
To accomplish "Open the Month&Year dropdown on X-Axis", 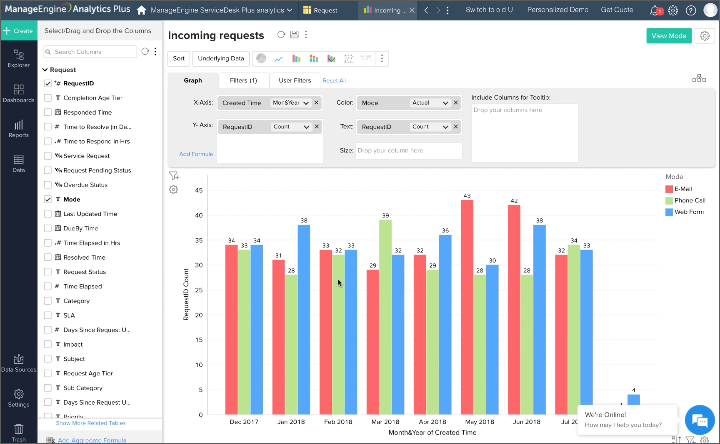I will tap(290, 102).
